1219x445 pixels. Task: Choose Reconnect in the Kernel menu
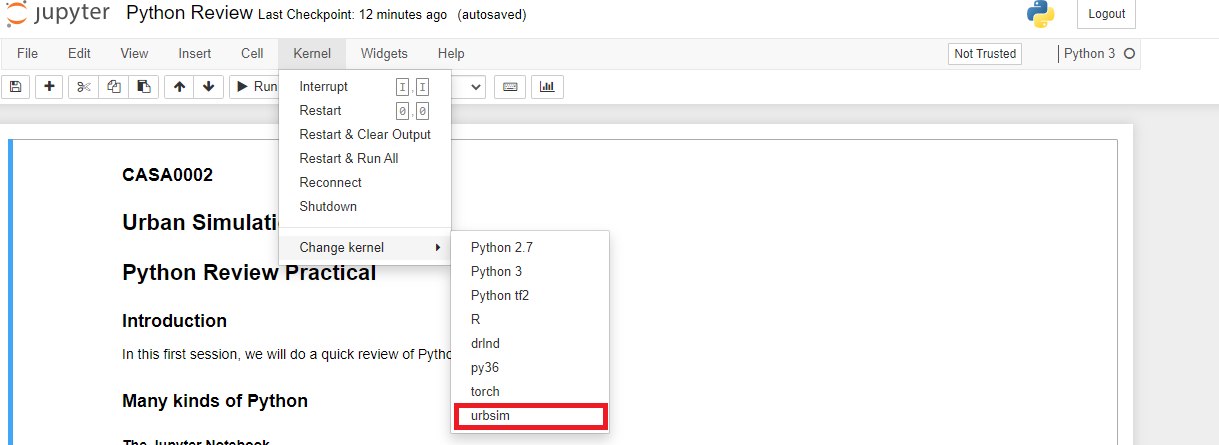[365, 183]
